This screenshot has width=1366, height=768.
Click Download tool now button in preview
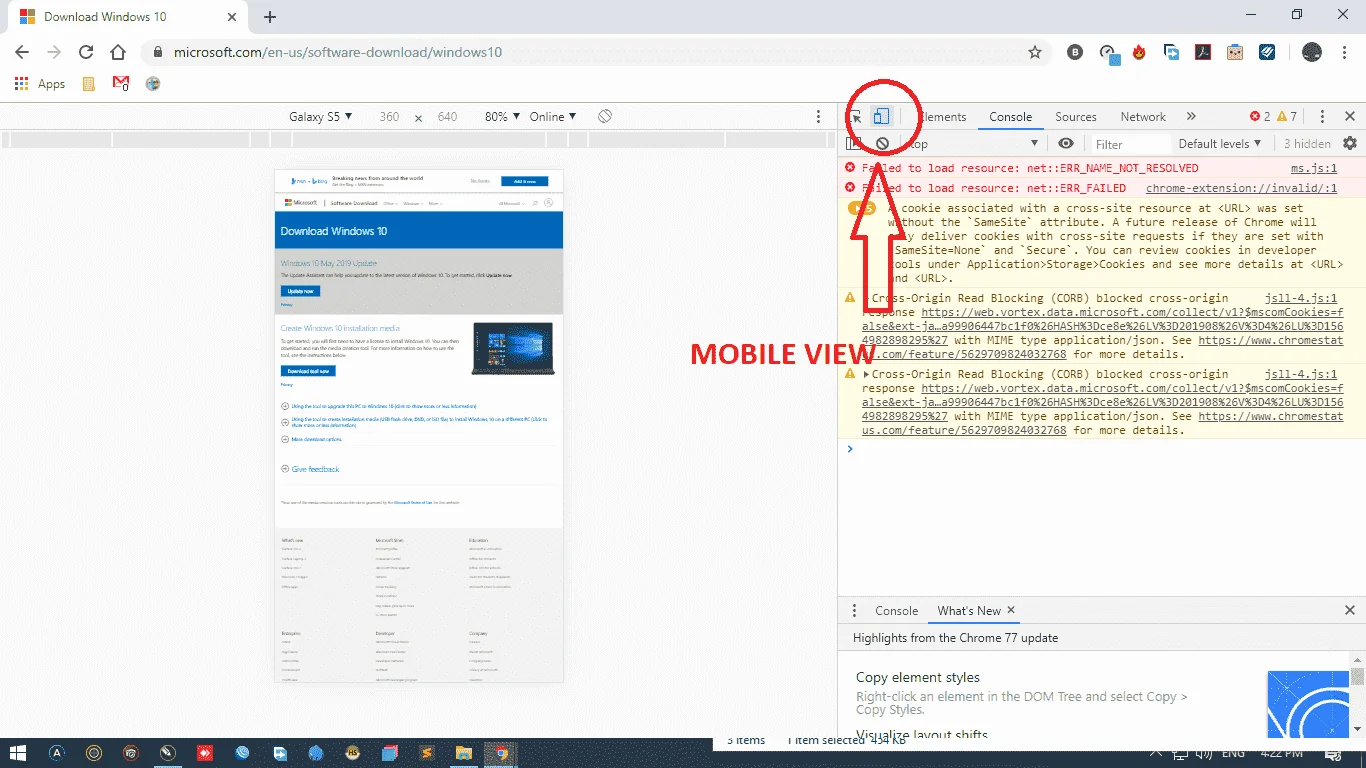point(308,371)
